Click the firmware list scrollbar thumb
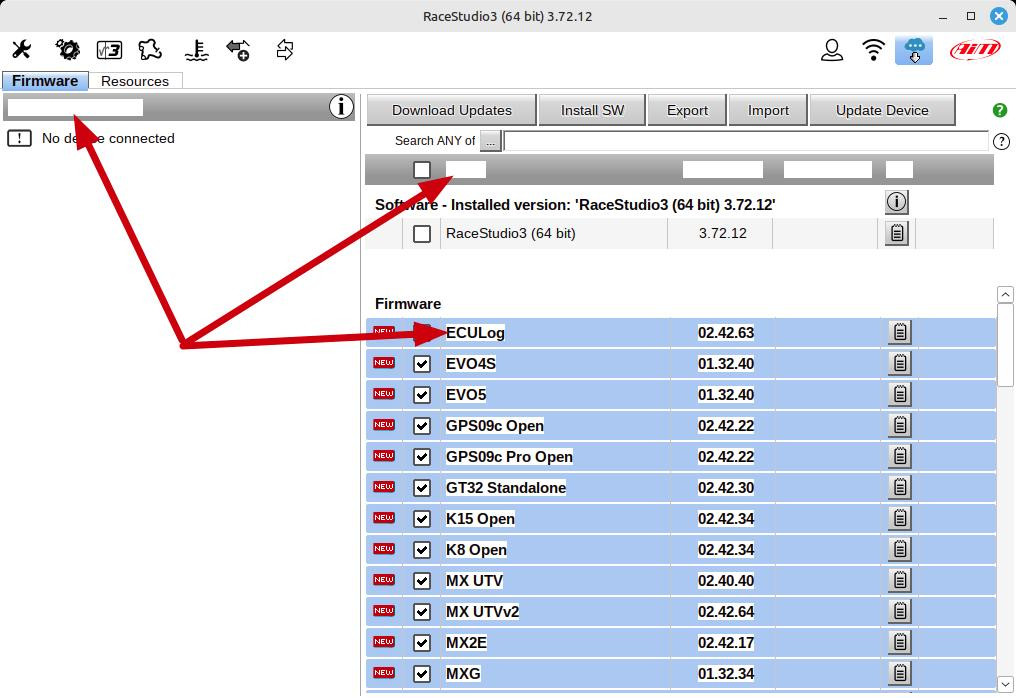This screenshot has width=1016, height=698. (1005, 345)
